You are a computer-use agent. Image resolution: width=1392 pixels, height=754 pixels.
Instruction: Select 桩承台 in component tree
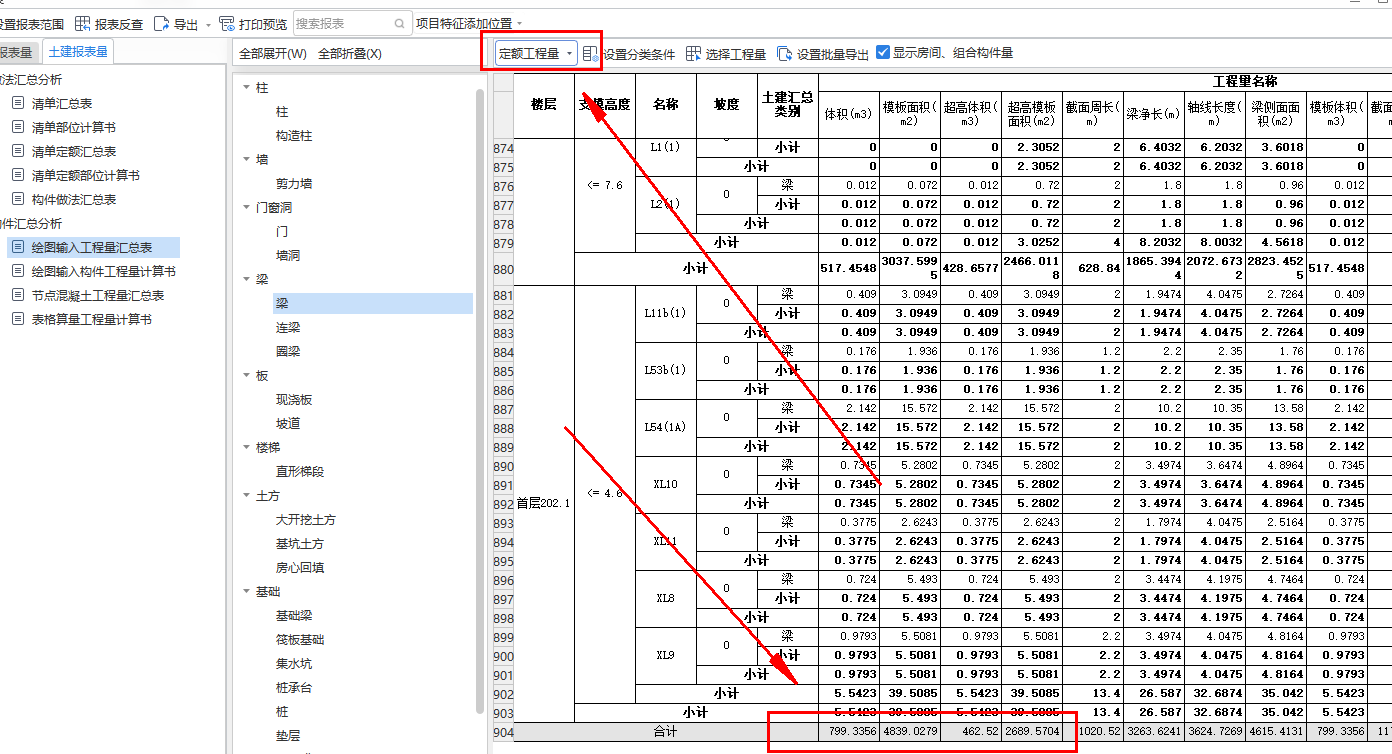click(294, 687)
